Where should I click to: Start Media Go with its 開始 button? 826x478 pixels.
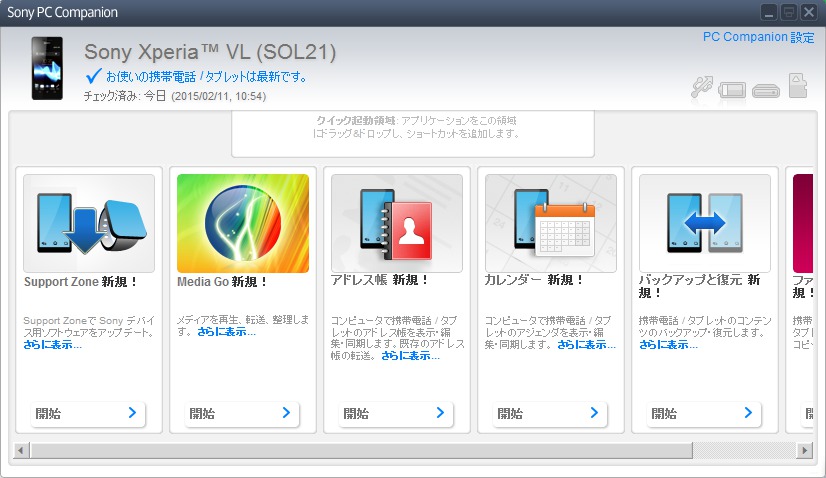241,414
